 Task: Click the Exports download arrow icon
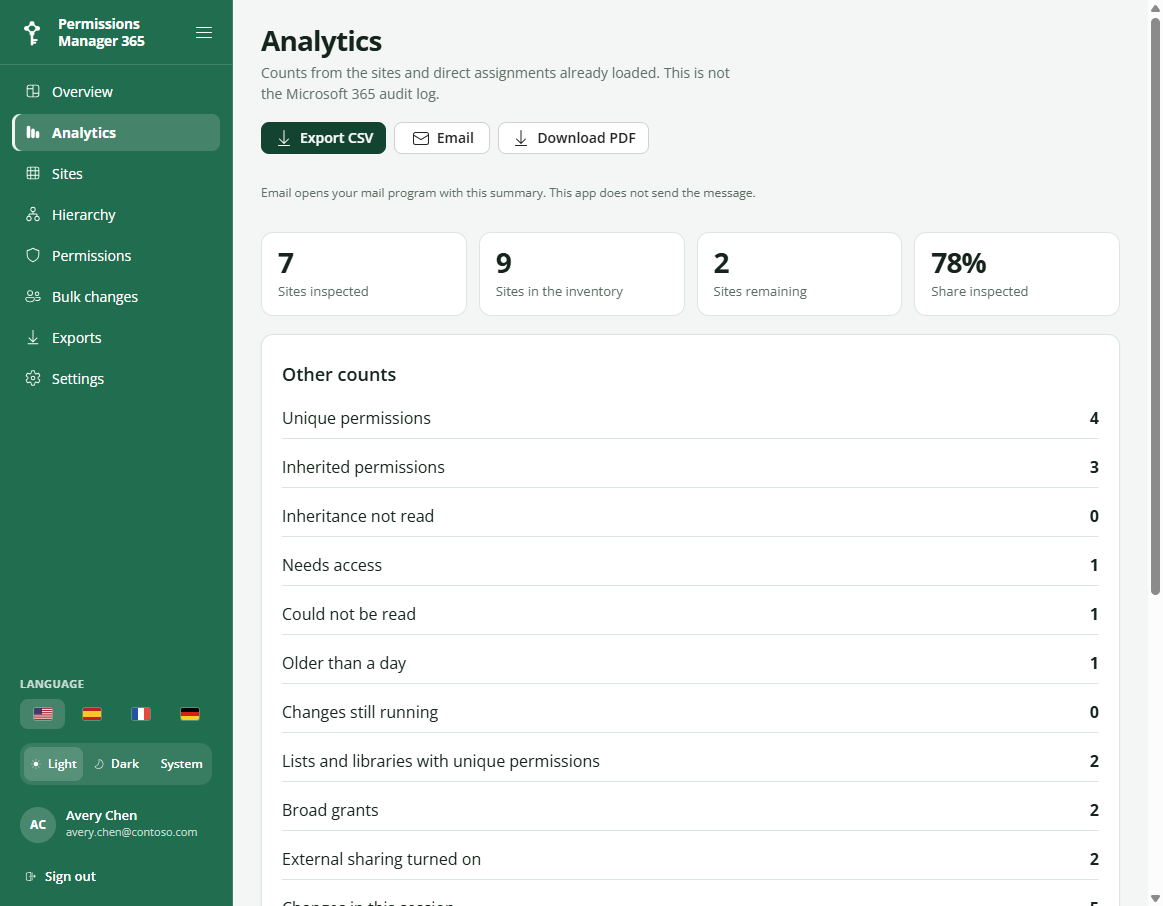point(33,337)
